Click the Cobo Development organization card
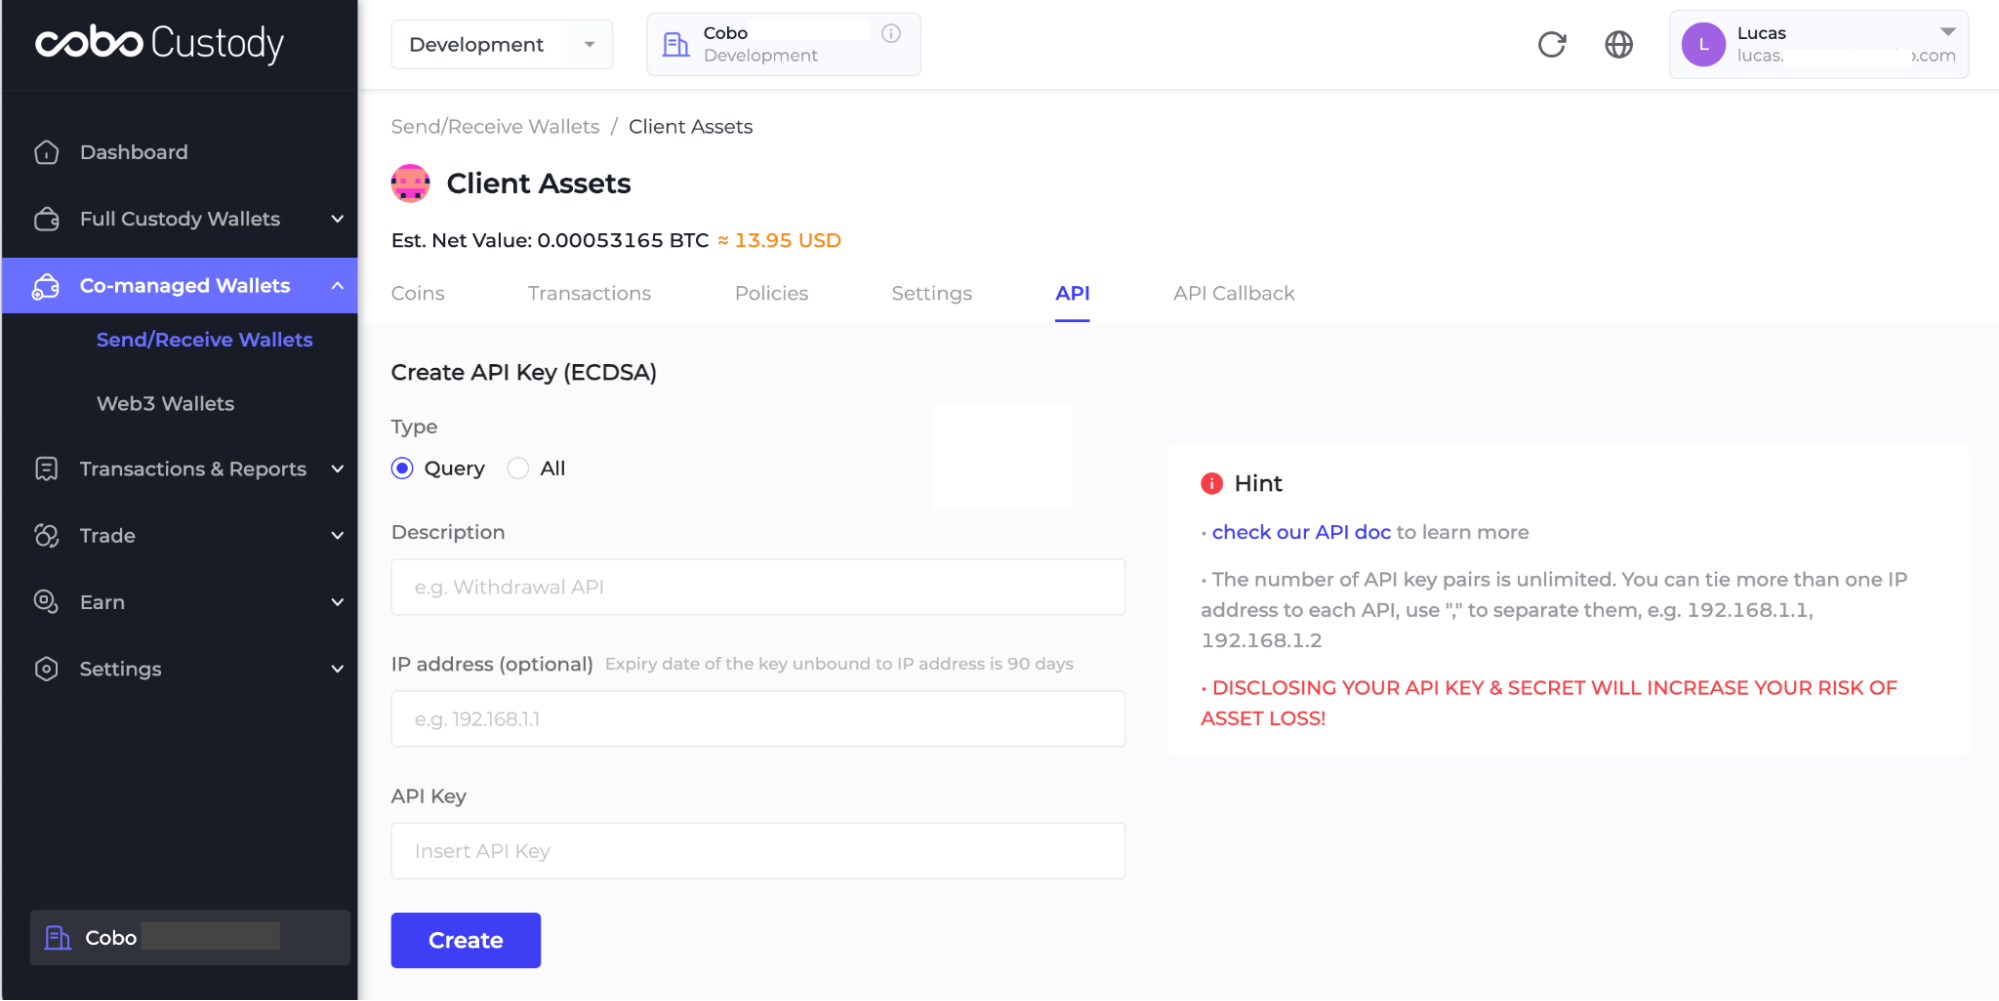Viewport: 1999px width, 1001px height. tap(784, 45)
